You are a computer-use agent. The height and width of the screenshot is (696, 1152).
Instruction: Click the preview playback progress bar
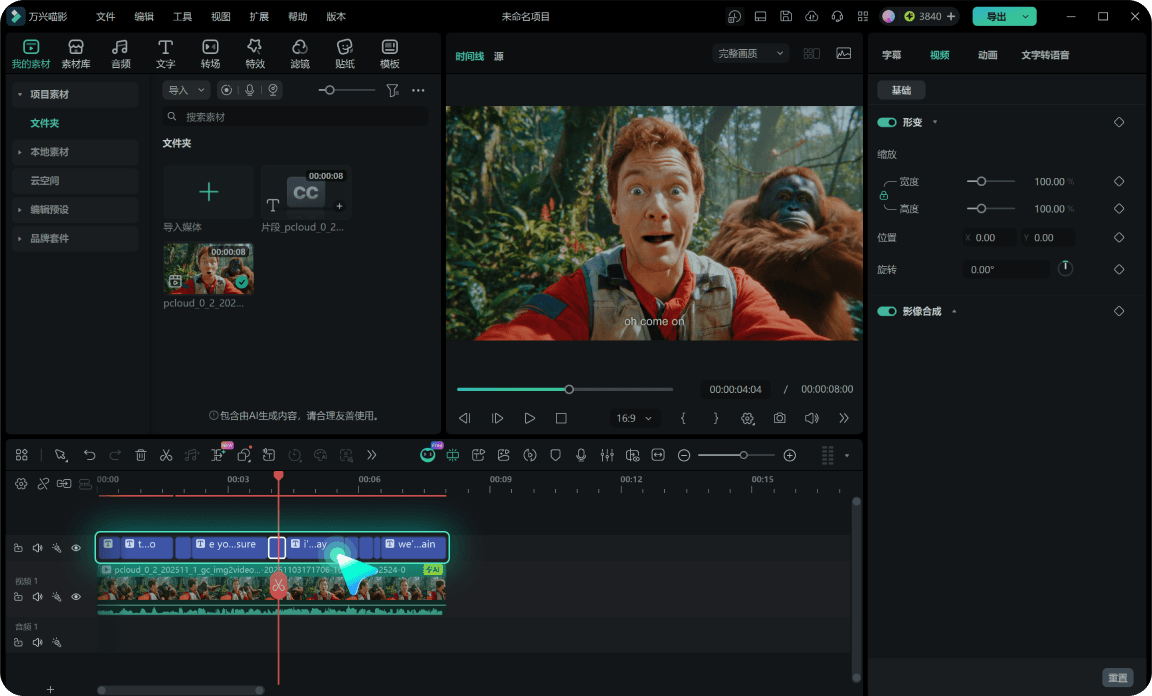(565, 390)
